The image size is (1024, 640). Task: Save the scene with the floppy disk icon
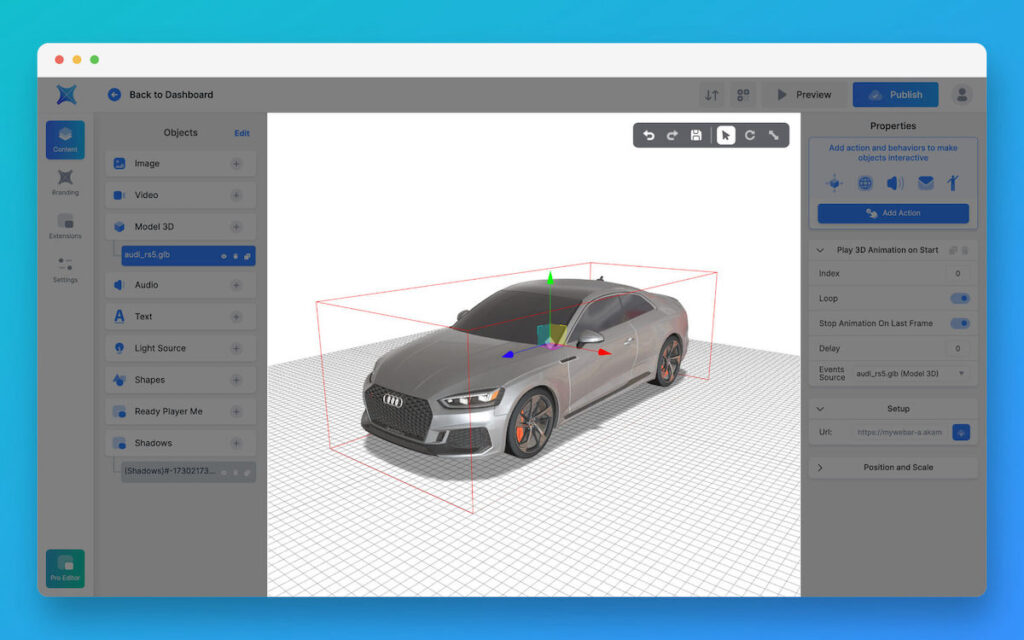[x=696, y=135]
